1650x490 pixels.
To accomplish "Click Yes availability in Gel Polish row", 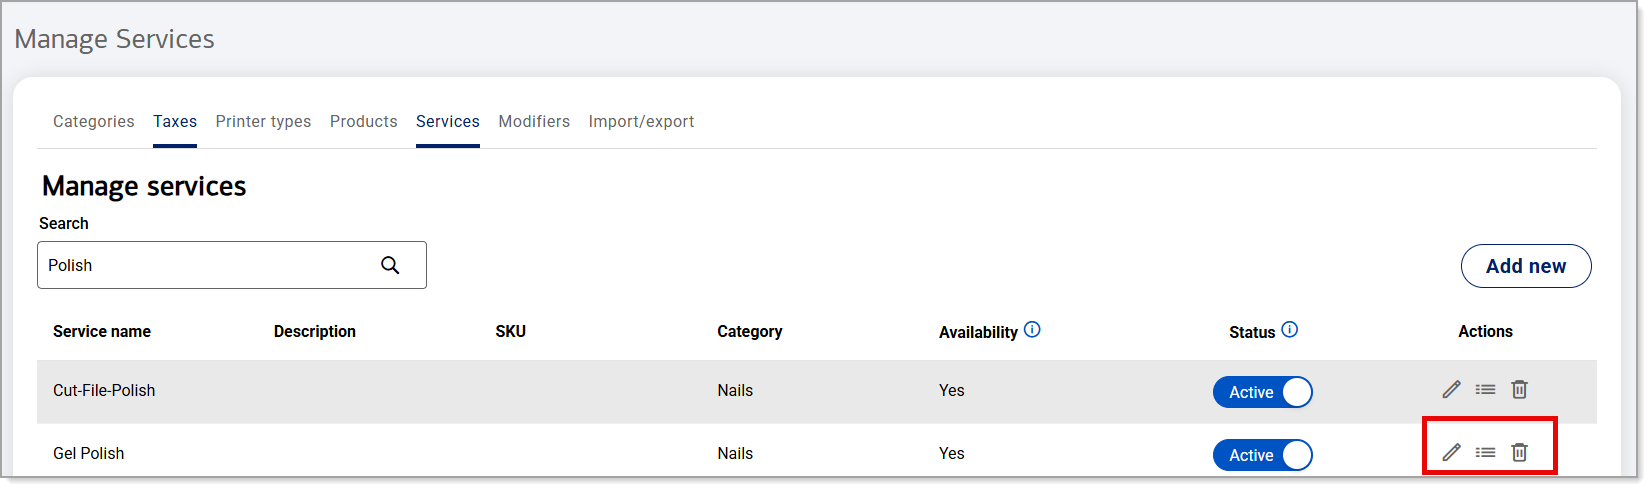I will [952, 453].
